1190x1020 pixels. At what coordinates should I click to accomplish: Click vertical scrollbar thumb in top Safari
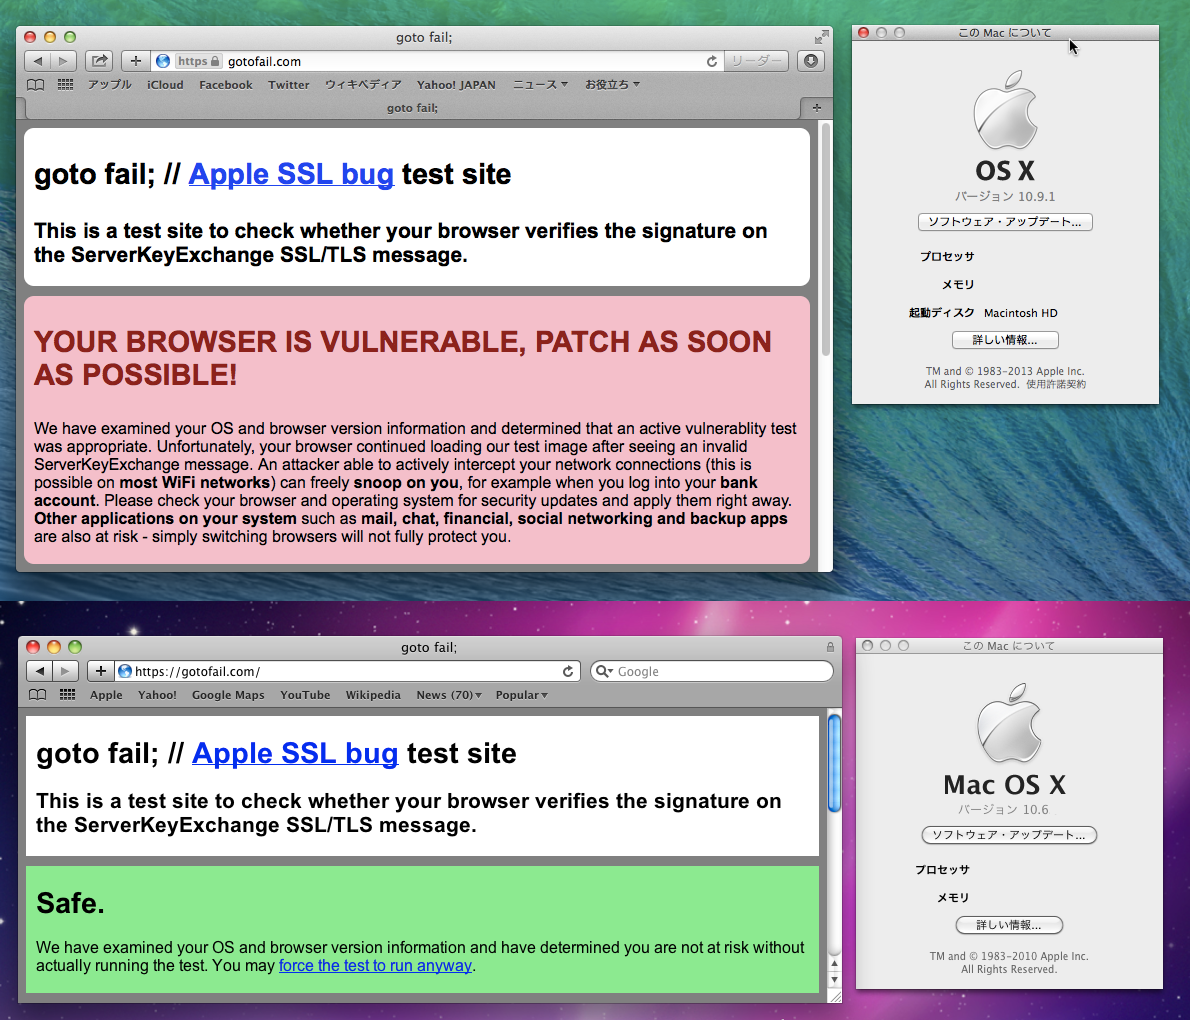tap(825, 241)
